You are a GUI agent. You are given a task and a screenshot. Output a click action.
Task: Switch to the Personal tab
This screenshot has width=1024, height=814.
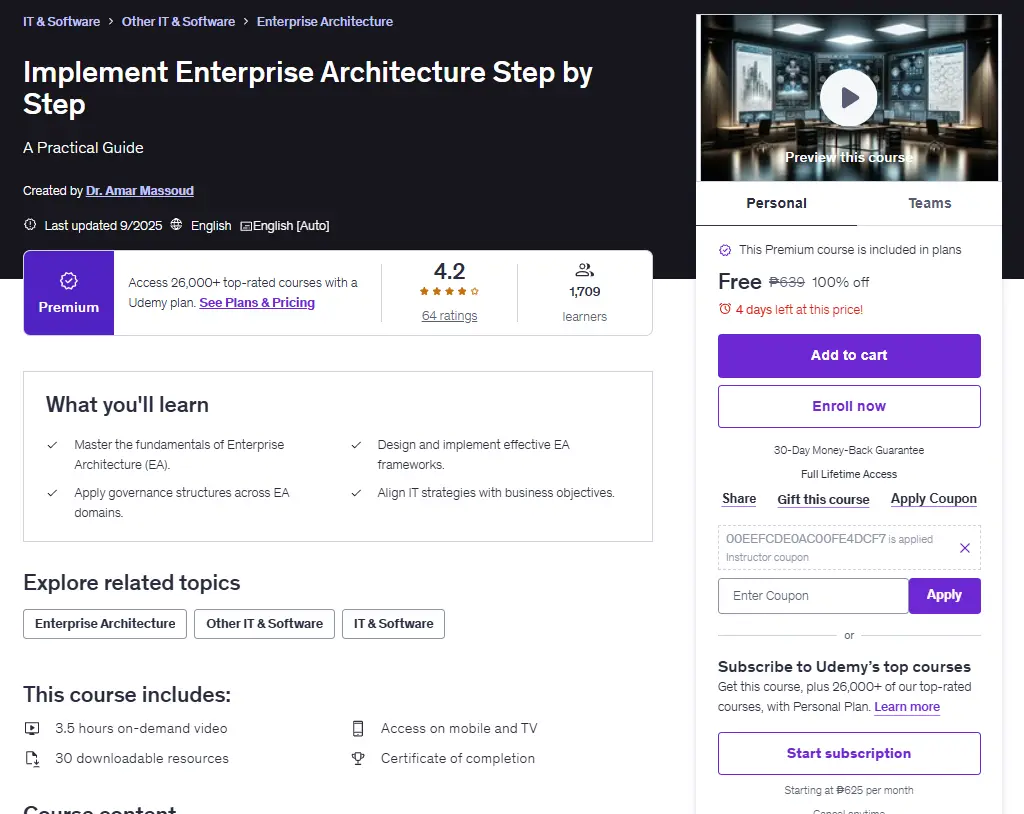tap(776, 203)
